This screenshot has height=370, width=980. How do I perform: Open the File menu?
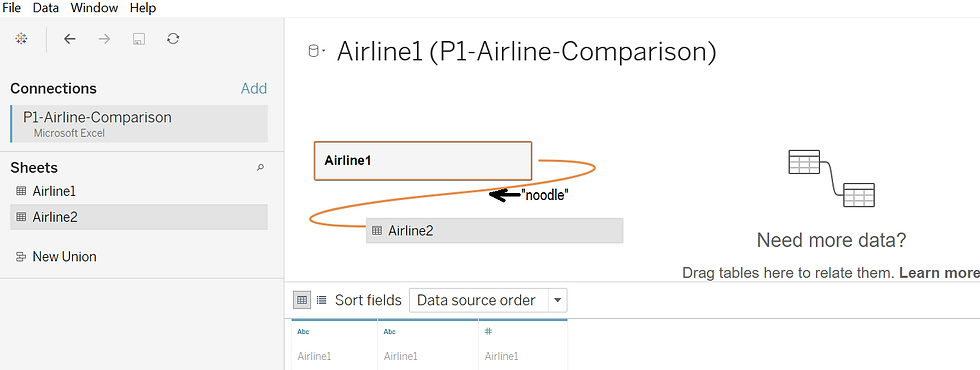click(12, 8)
